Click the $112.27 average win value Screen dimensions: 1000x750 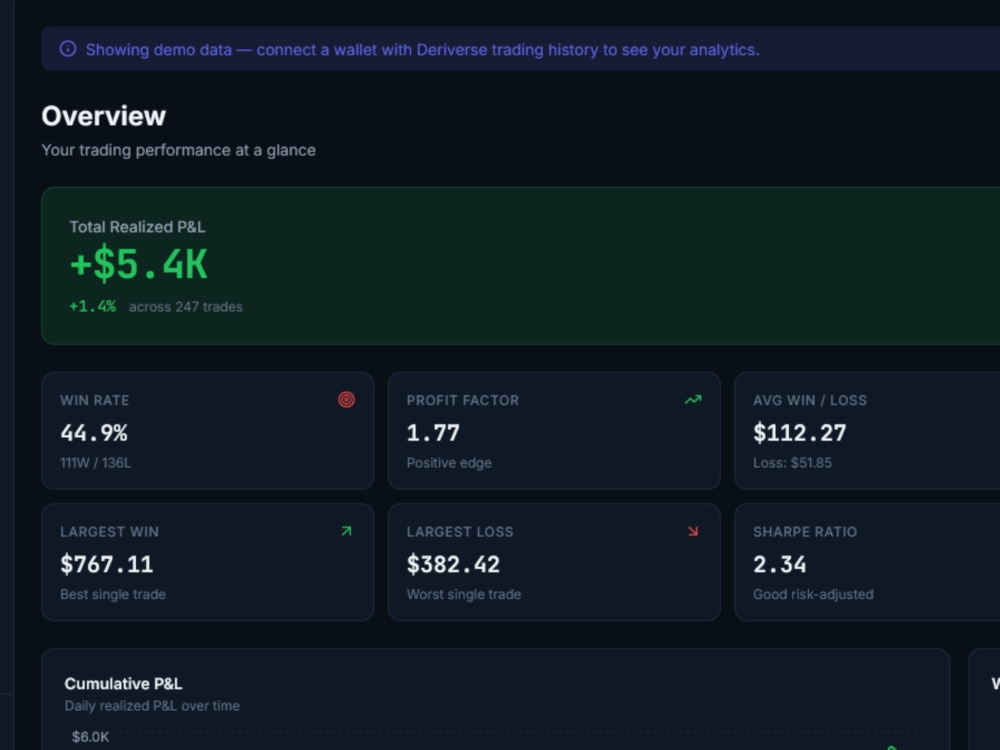point(800,433)
